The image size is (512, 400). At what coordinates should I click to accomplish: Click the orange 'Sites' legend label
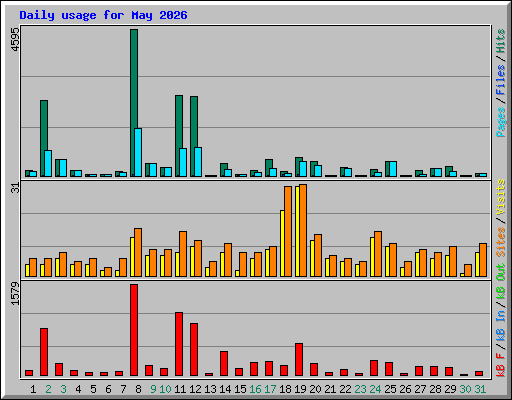pyautogui.click(x=501, y=242)
